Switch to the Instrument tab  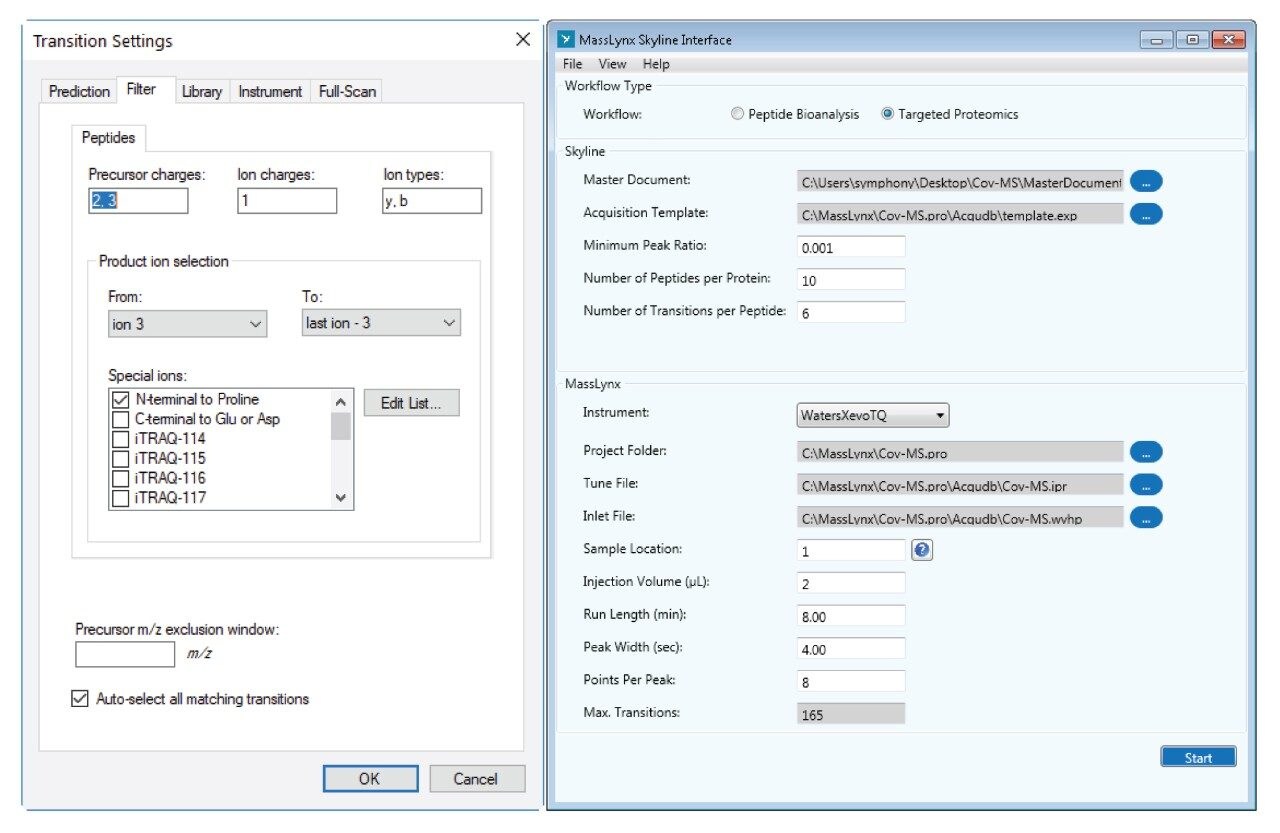tap(270, 91)
